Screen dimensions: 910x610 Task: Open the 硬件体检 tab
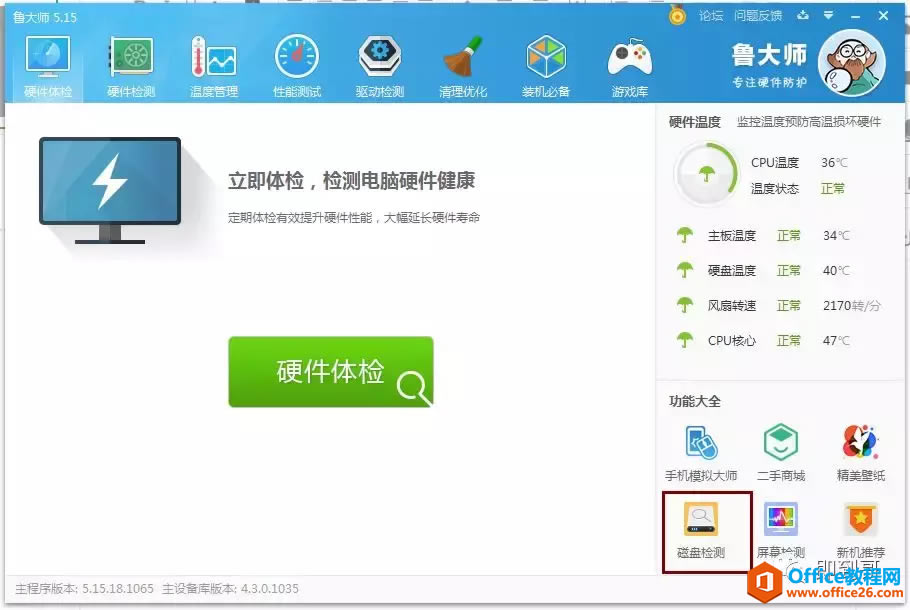coord(48,66)
